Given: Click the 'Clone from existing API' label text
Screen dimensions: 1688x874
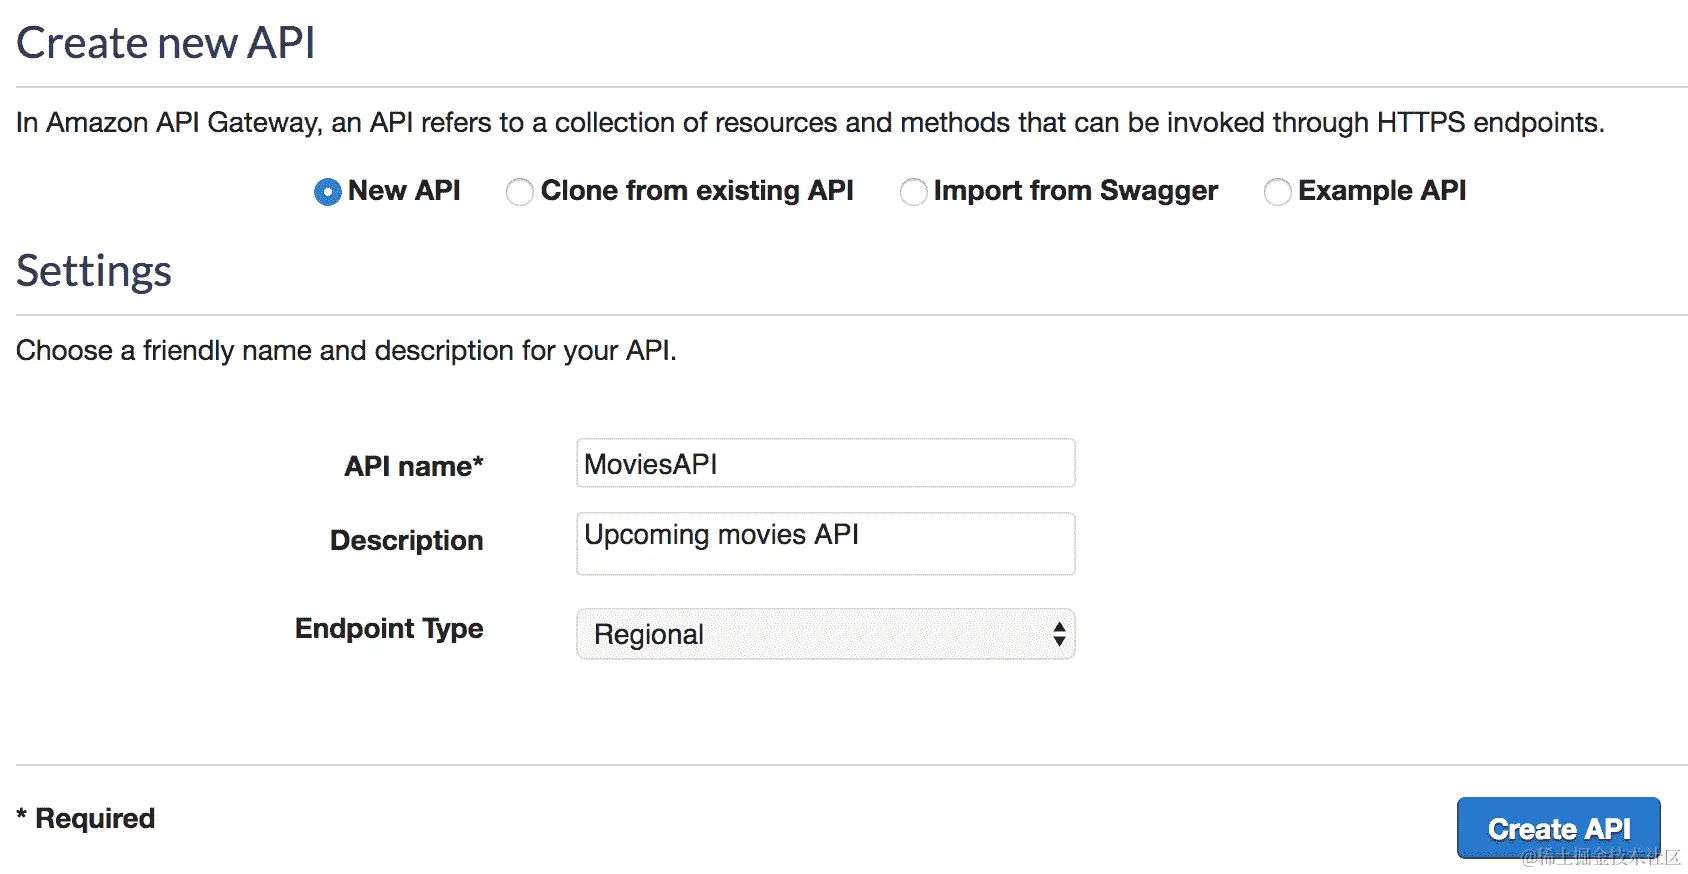Looking at the screenshot, I should click(697, 190).
